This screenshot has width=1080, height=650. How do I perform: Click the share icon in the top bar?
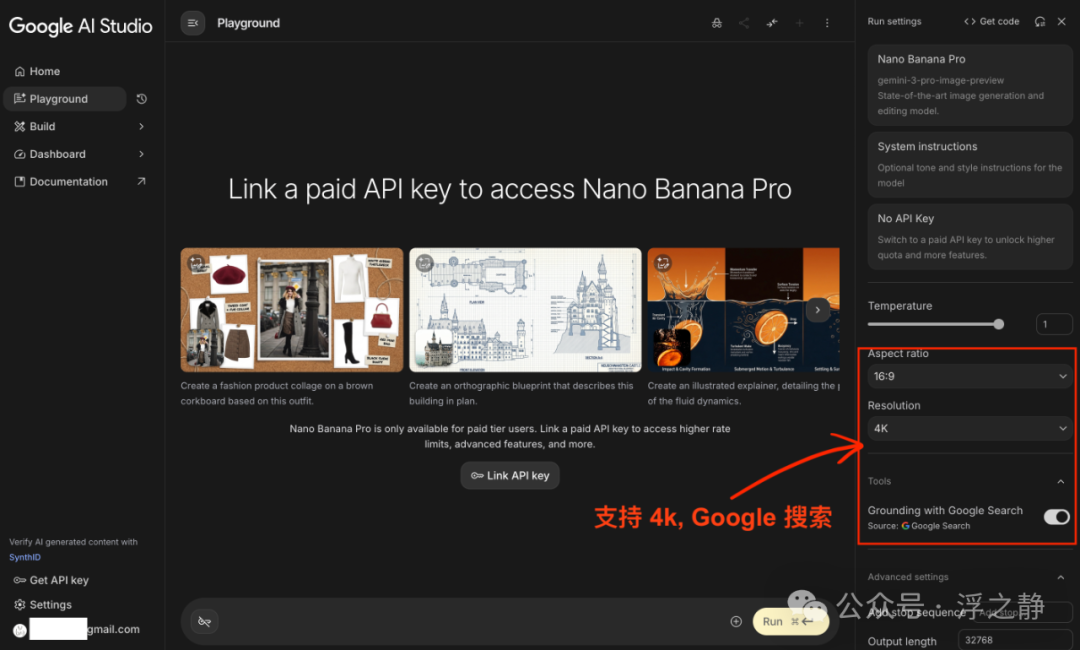tap(744, 23)
